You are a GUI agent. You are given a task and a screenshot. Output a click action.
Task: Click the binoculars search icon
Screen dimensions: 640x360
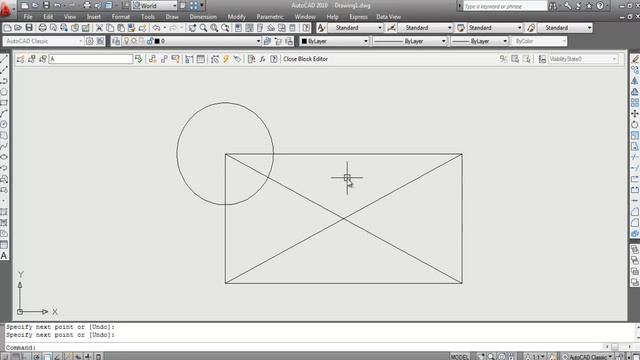click(x=552, y=6)
